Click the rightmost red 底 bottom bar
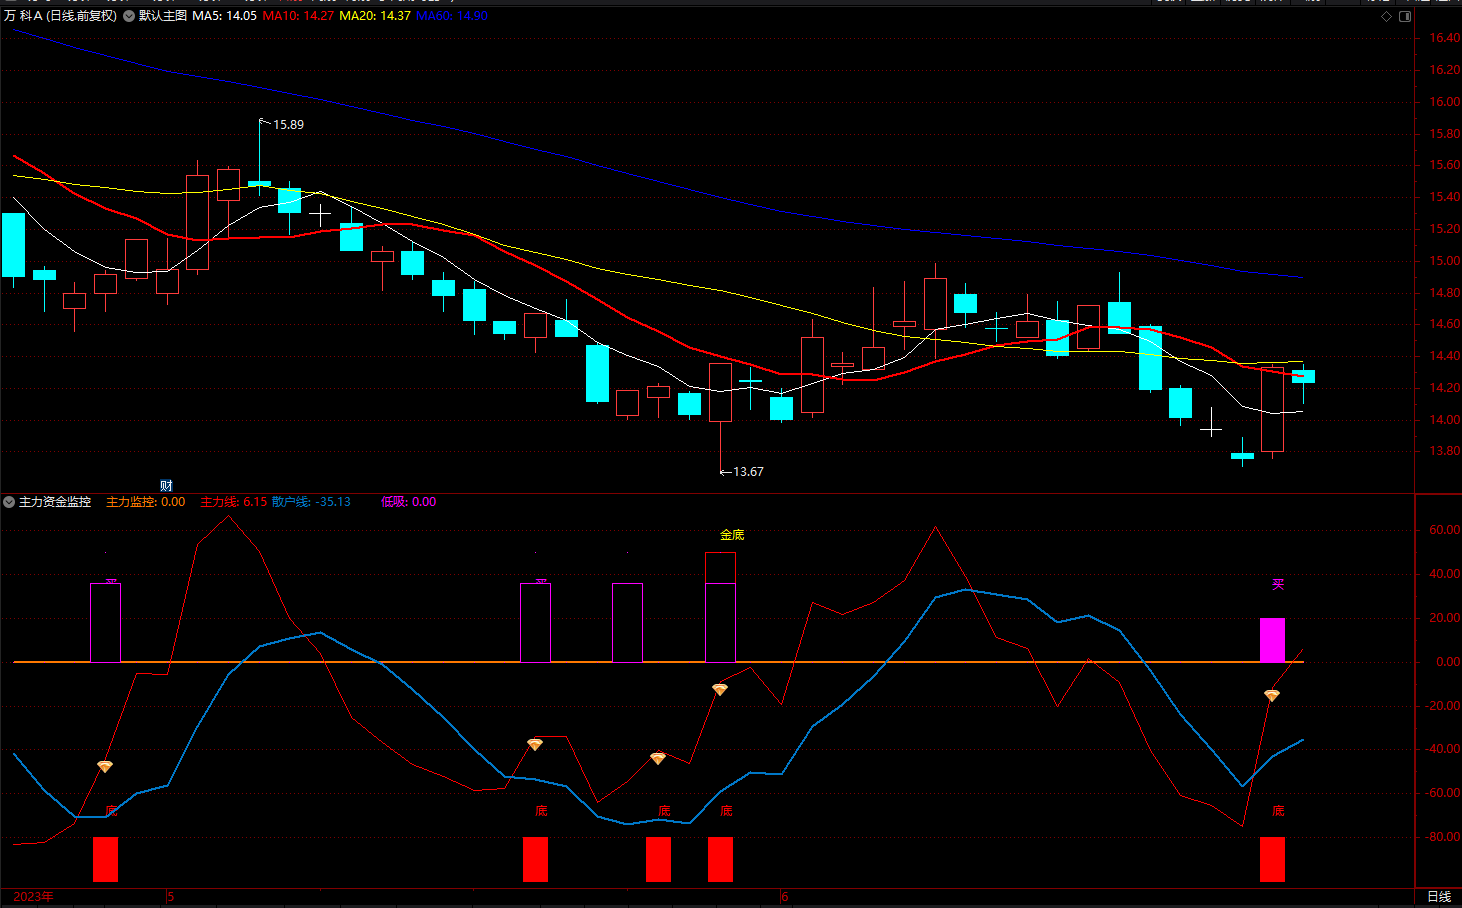Viewport: 1462px width, 908px height. point(1272,859)
